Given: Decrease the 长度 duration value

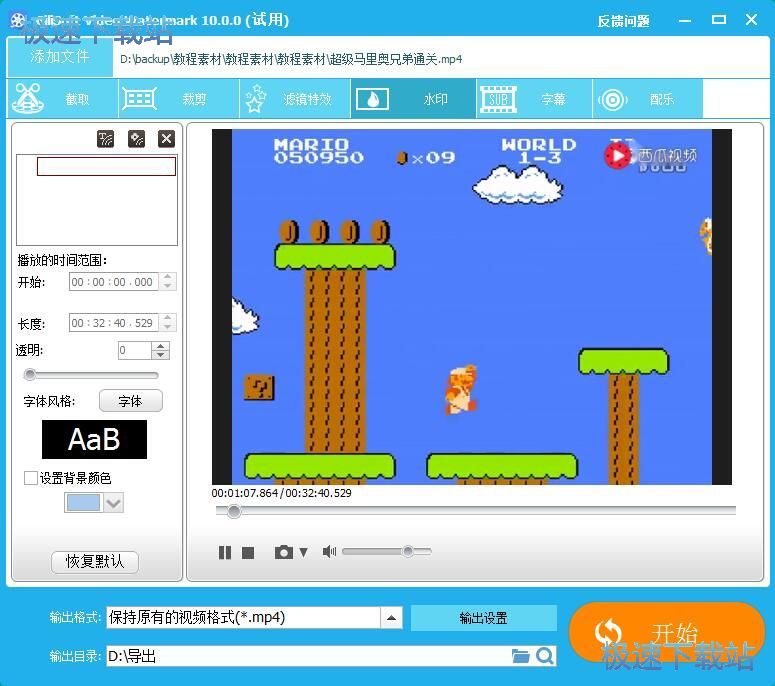Looking at the screenshot, I should tap(168, 328).
